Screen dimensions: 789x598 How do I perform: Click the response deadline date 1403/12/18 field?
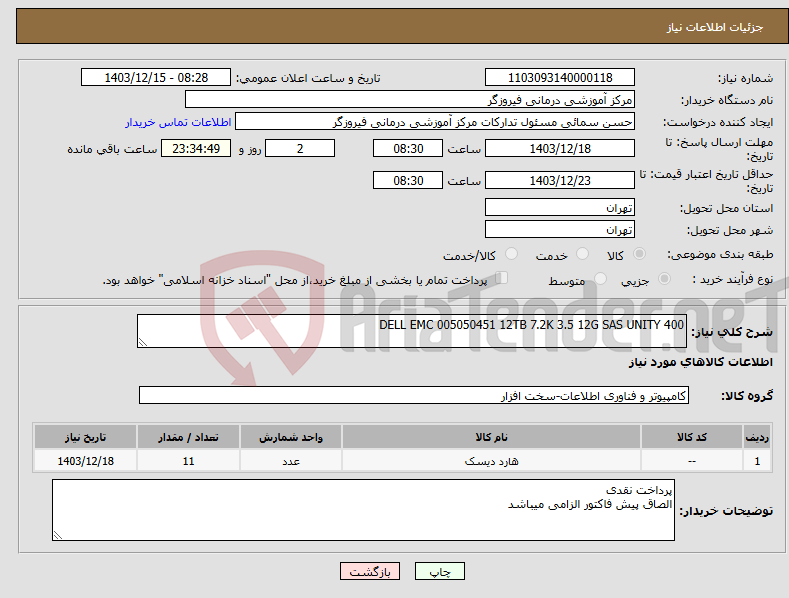(560, 148)
